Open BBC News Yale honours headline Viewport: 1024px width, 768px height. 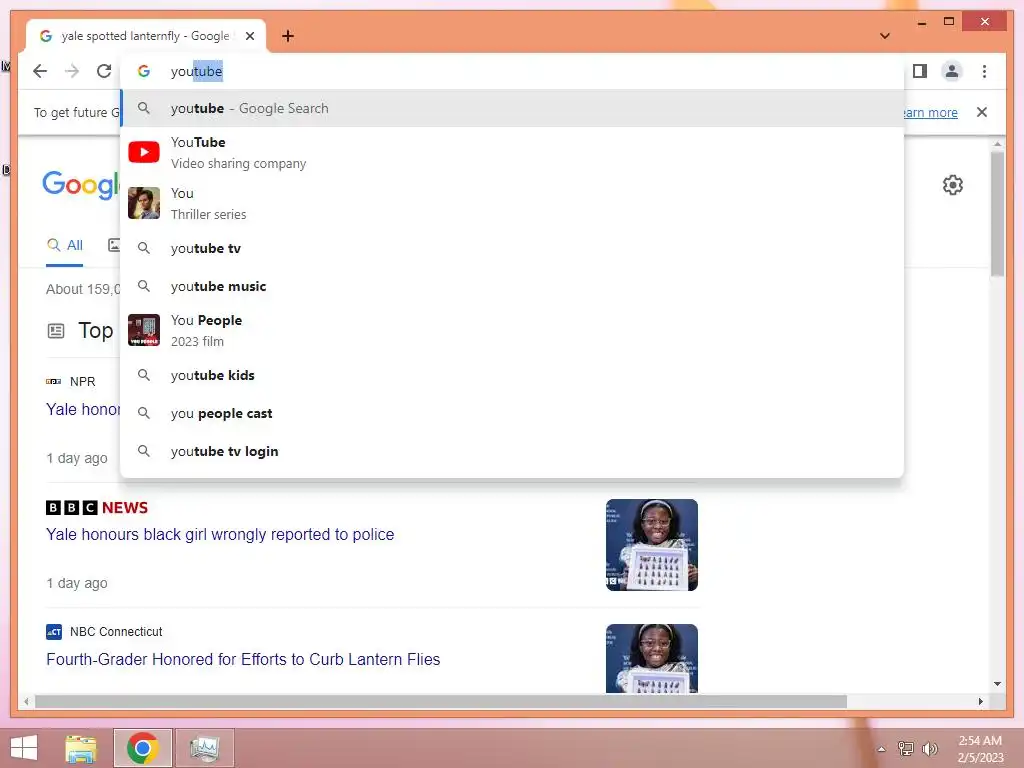tap(220, 534)
